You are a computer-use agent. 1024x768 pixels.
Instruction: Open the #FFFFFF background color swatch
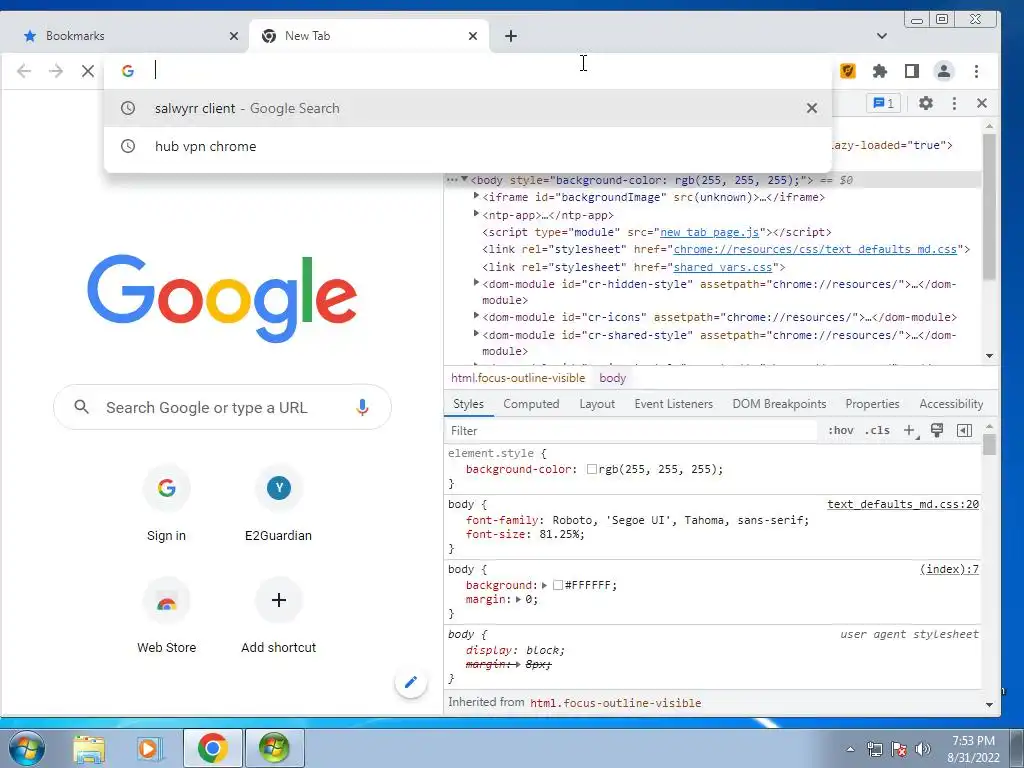coord(558,585)
